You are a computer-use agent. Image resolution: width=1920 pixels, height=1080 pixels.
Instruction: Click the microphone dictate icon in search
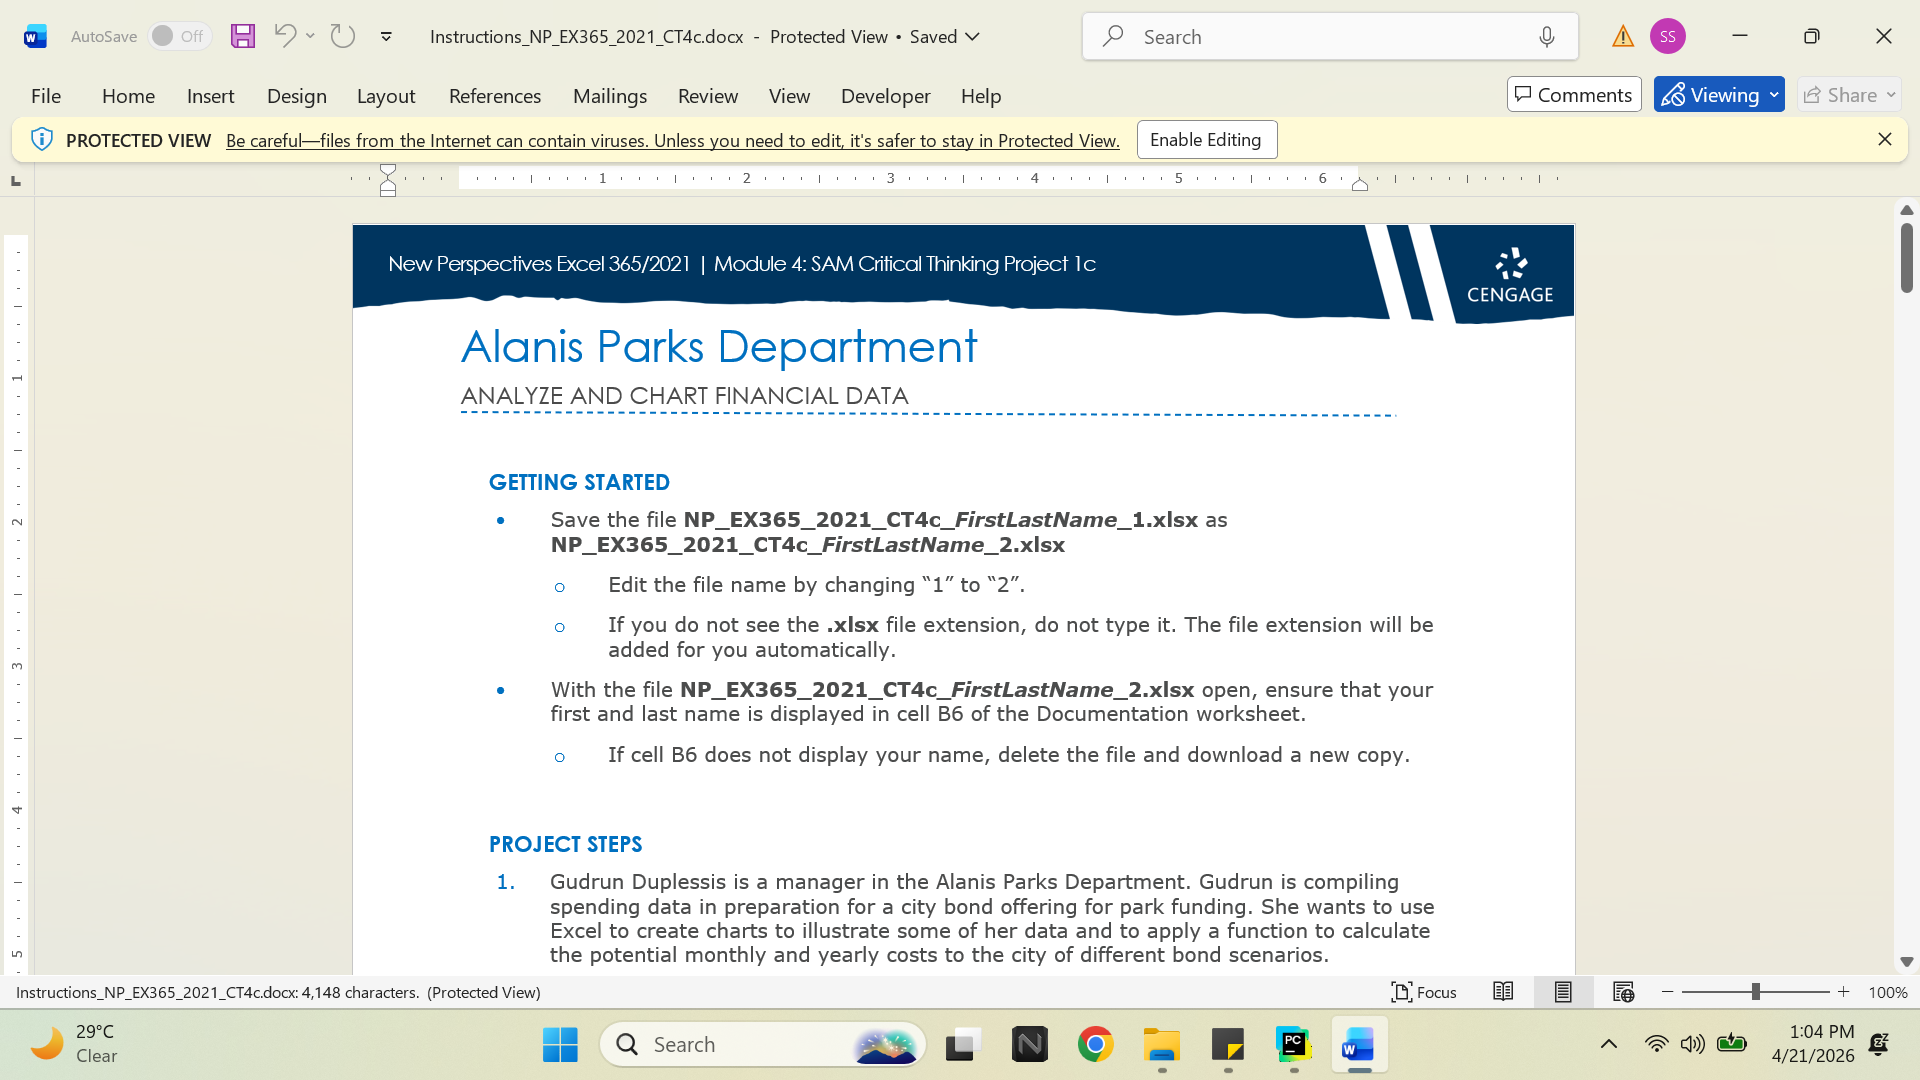pos(1547,37)
